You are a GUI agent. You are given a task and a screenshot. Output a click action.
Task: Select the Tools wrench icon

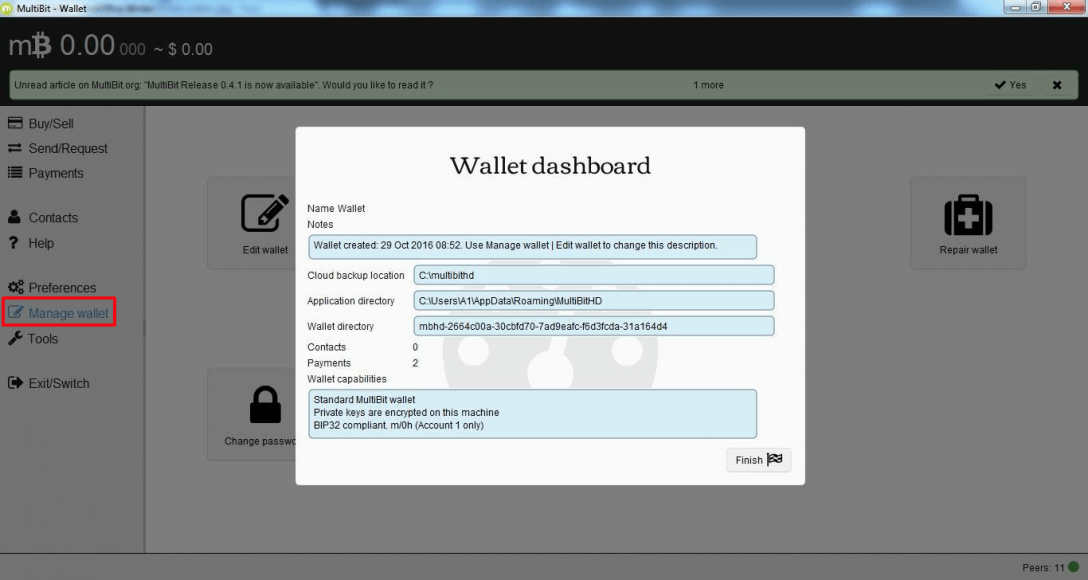(x=14, y=338)
